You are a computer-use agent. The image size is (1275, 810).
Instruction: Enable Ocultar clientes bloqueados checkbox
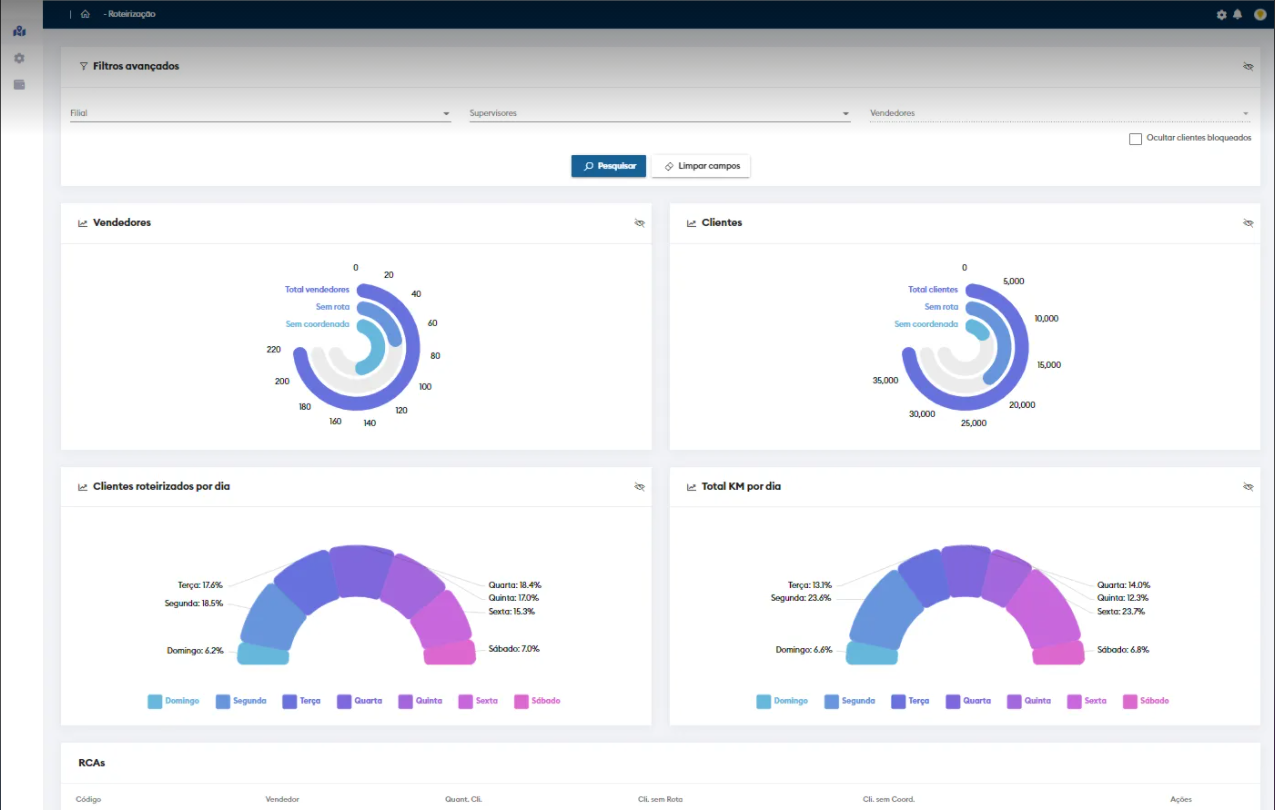1135,139
